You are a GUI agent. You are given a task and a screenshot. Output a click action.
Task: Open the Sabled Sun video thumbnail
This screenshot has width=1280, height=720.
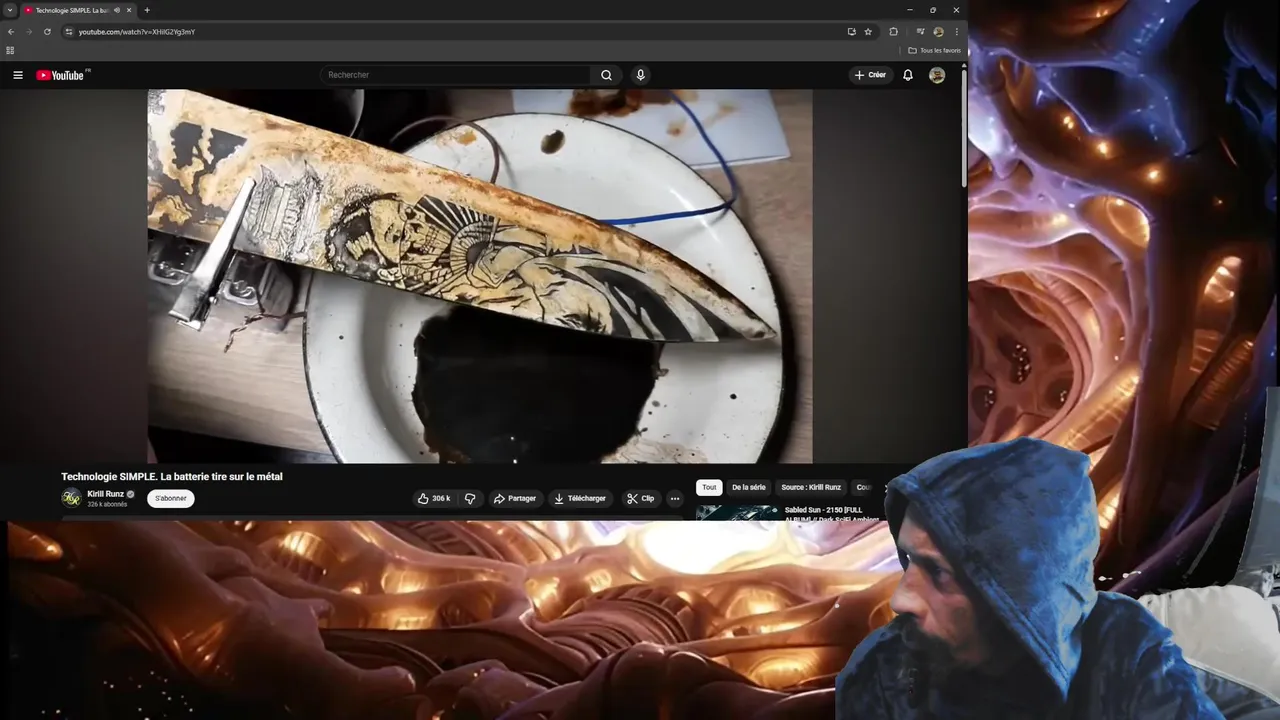737,513
